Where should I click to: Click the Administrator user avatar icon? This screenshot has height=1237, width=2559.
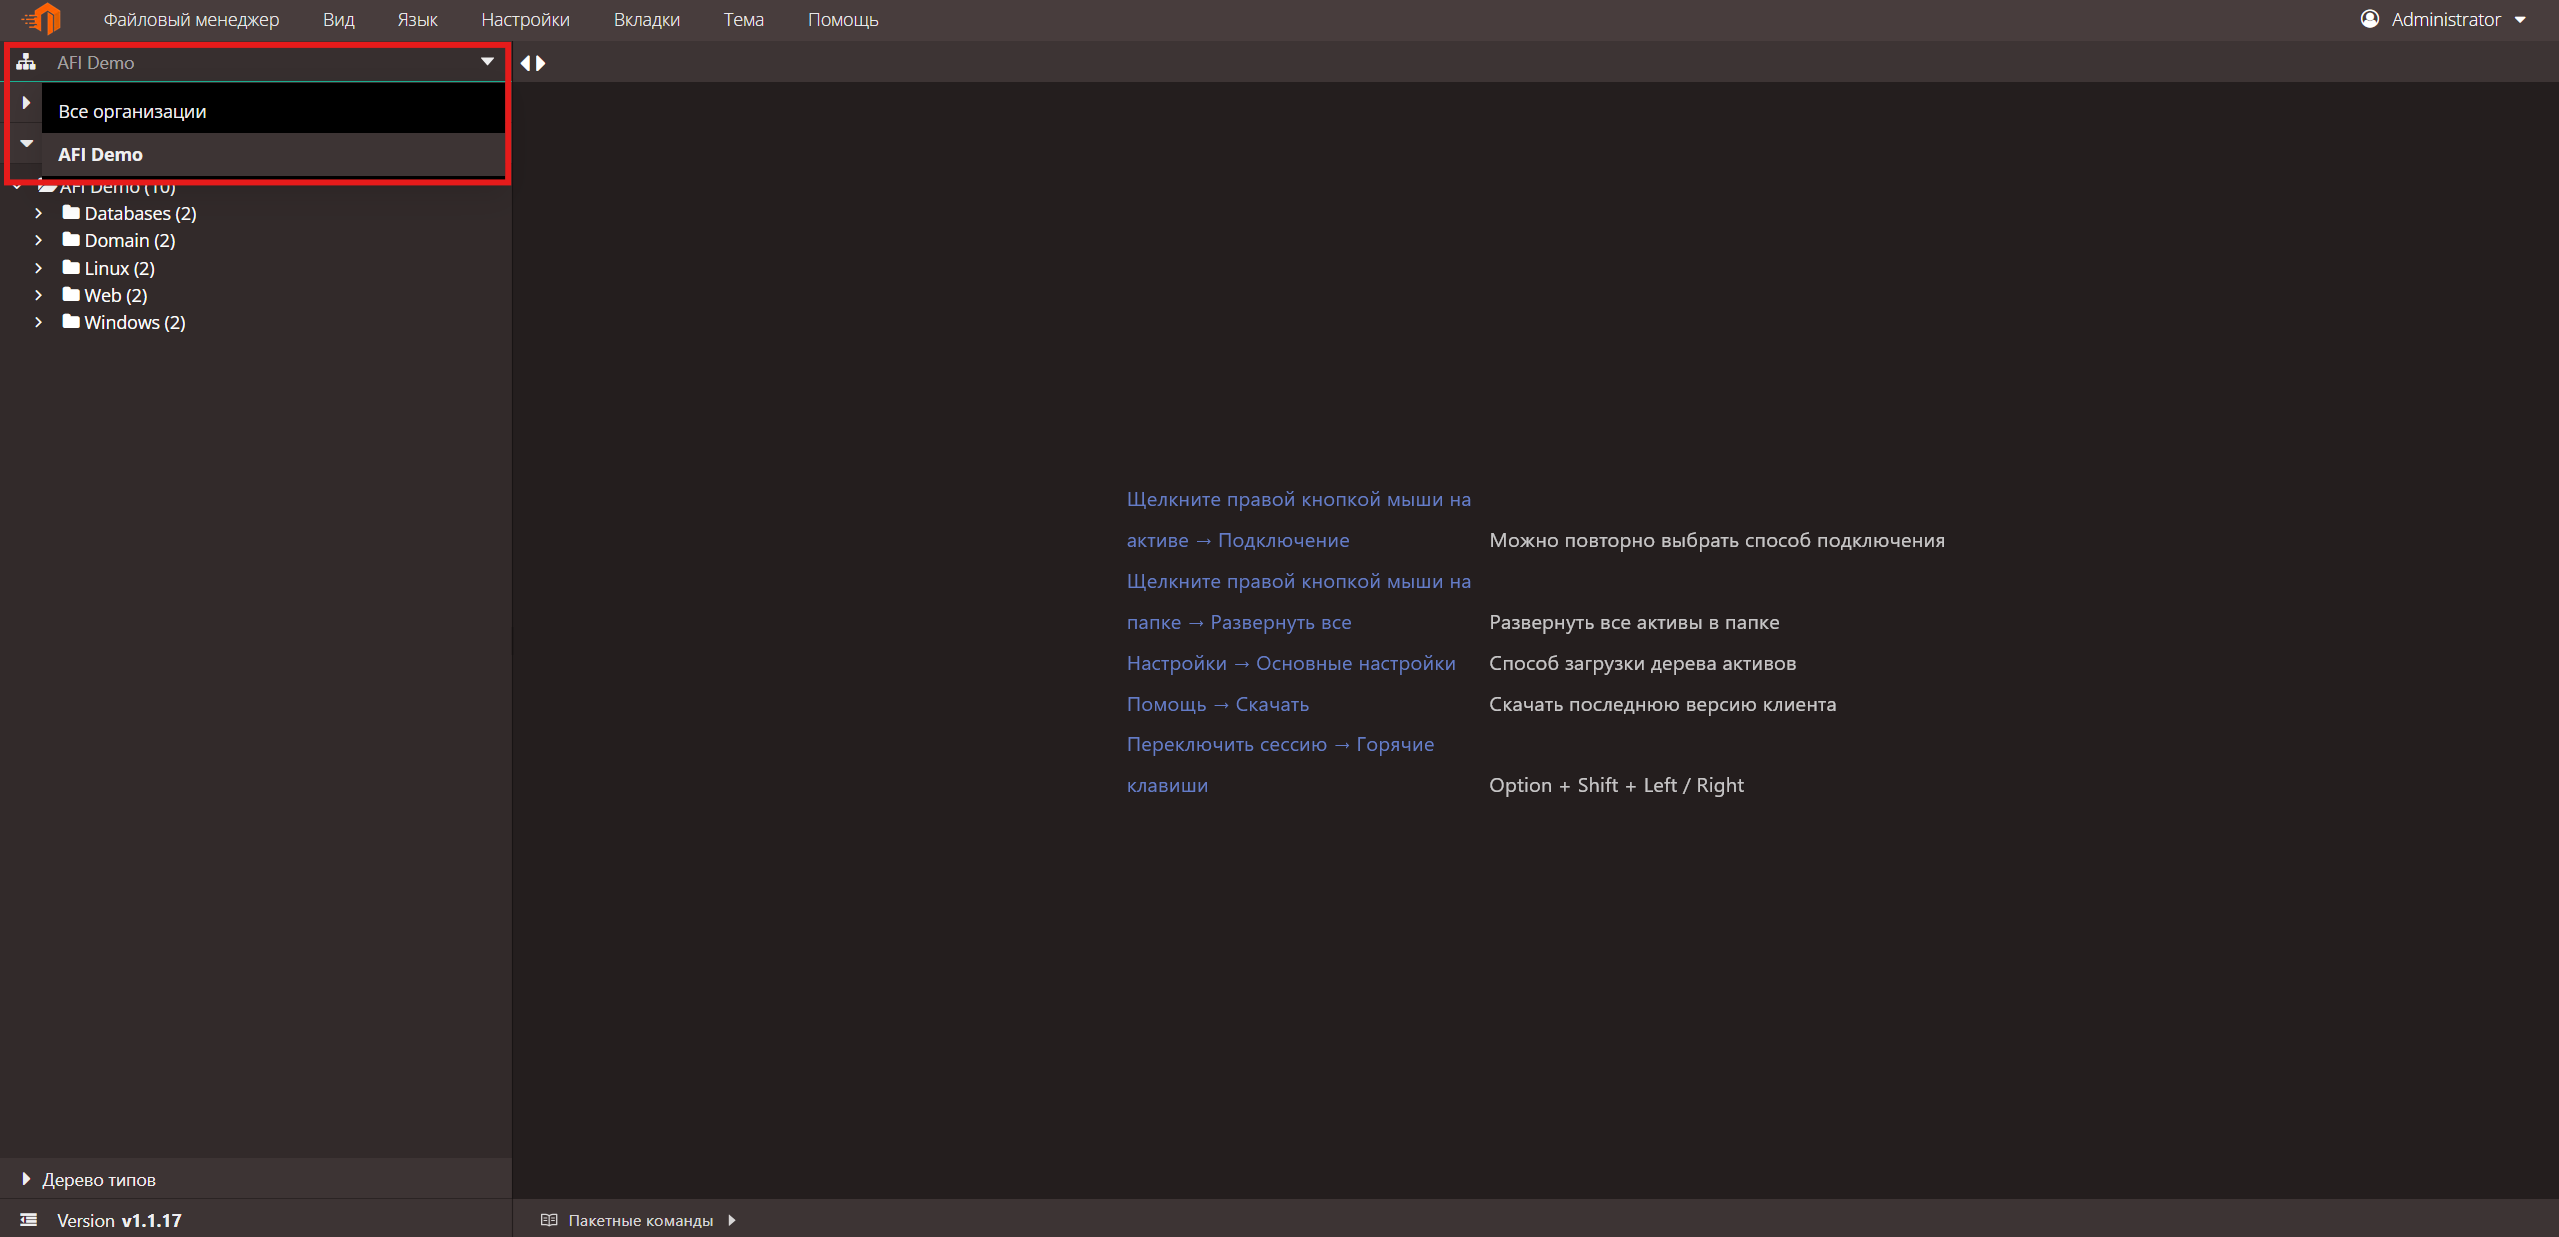(x=2369, y=19)
